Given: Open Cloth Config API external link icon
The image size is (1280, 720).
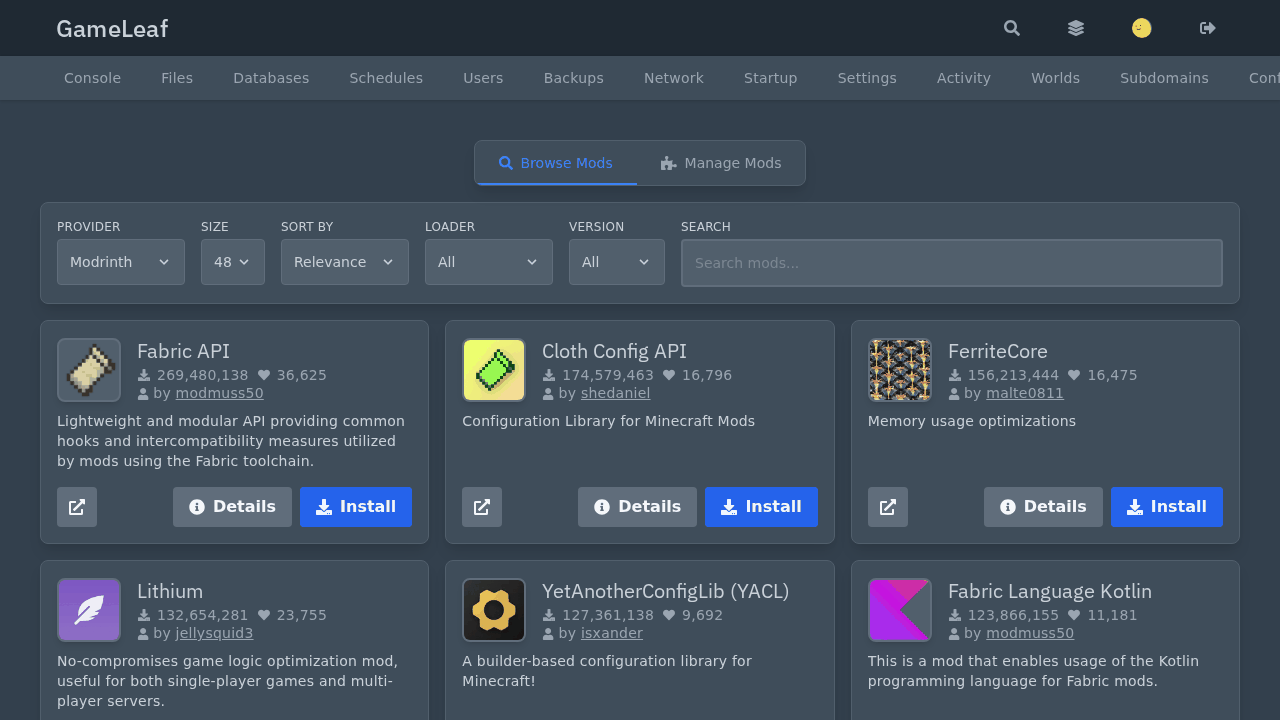Looking at the screenshot, I should (482, 507).
